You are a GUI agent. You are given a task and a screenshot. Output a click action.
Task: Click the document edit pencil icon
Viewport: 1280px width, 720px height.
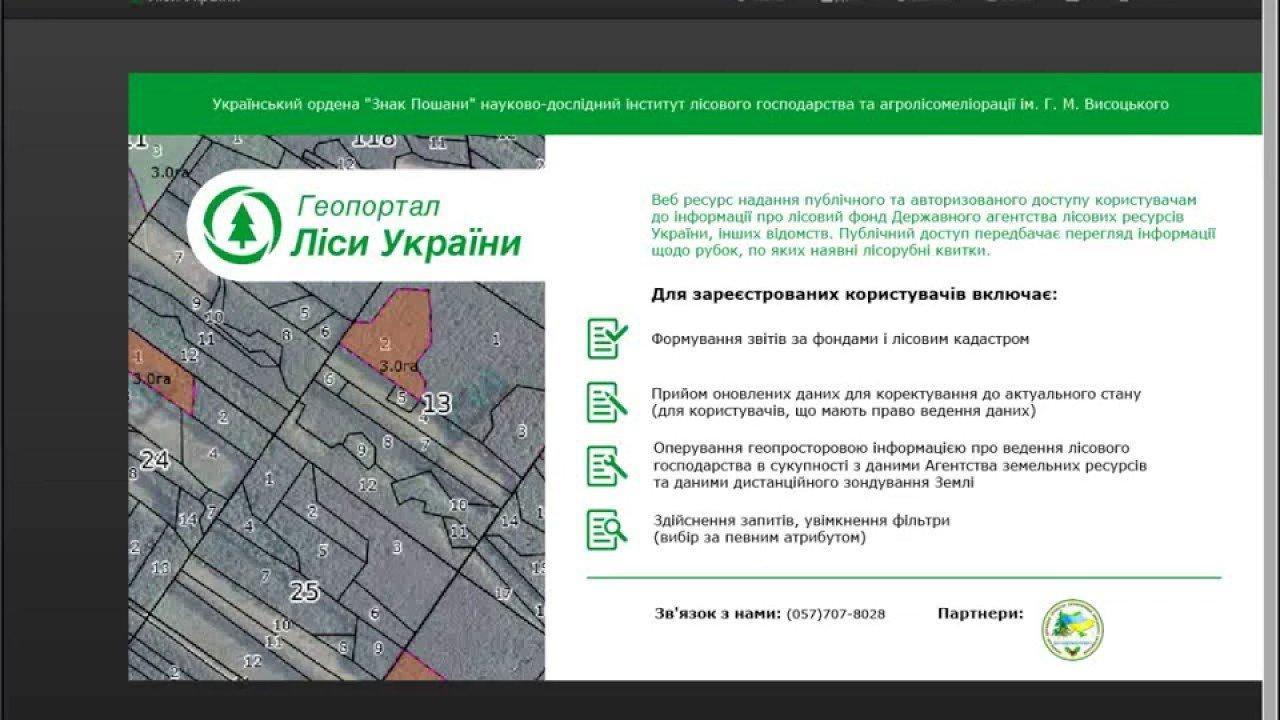click(x=607, y=402)
